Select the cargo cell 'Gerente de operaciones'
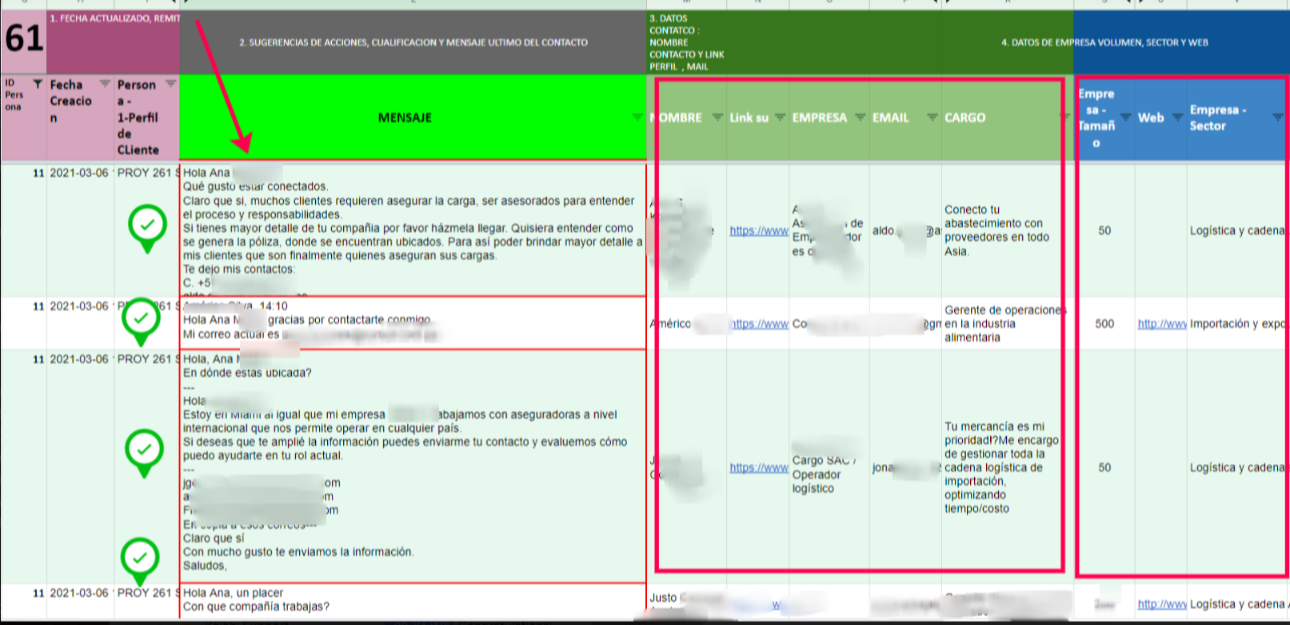This screenshot has height=625, width=1290. pyautogui.click(x=1007, y=323)
